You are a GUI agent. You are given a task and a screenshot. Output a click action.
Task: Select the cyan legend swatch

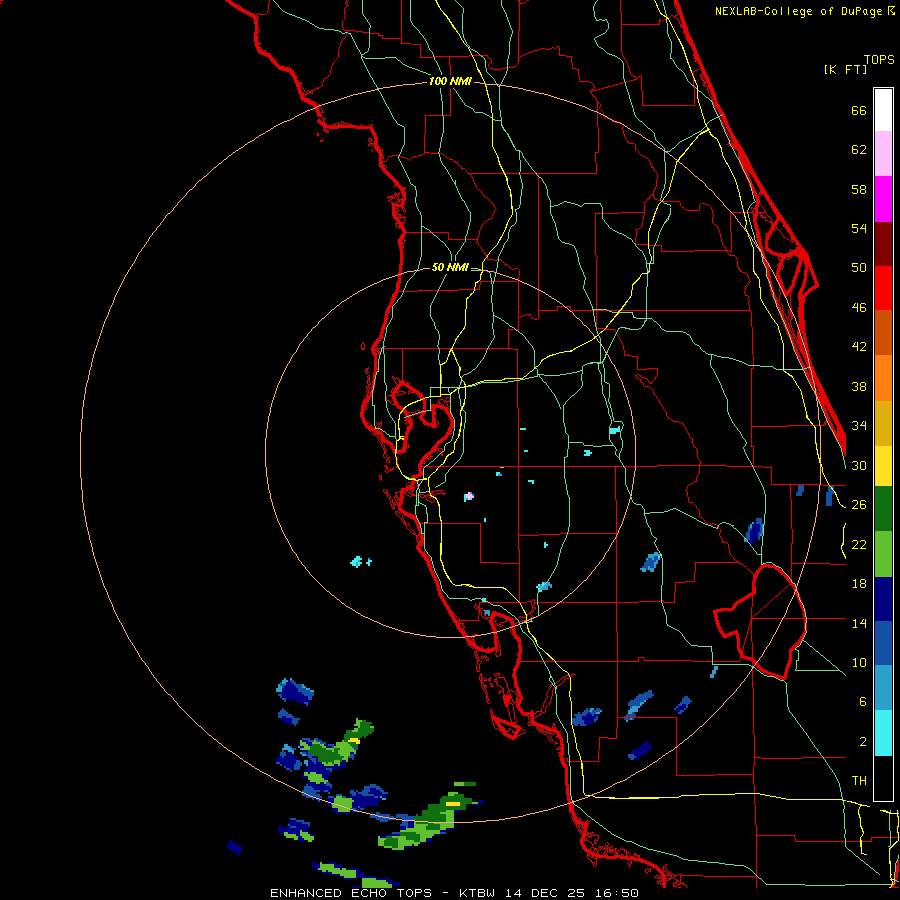pyautogui.click(x=883, y=733)
